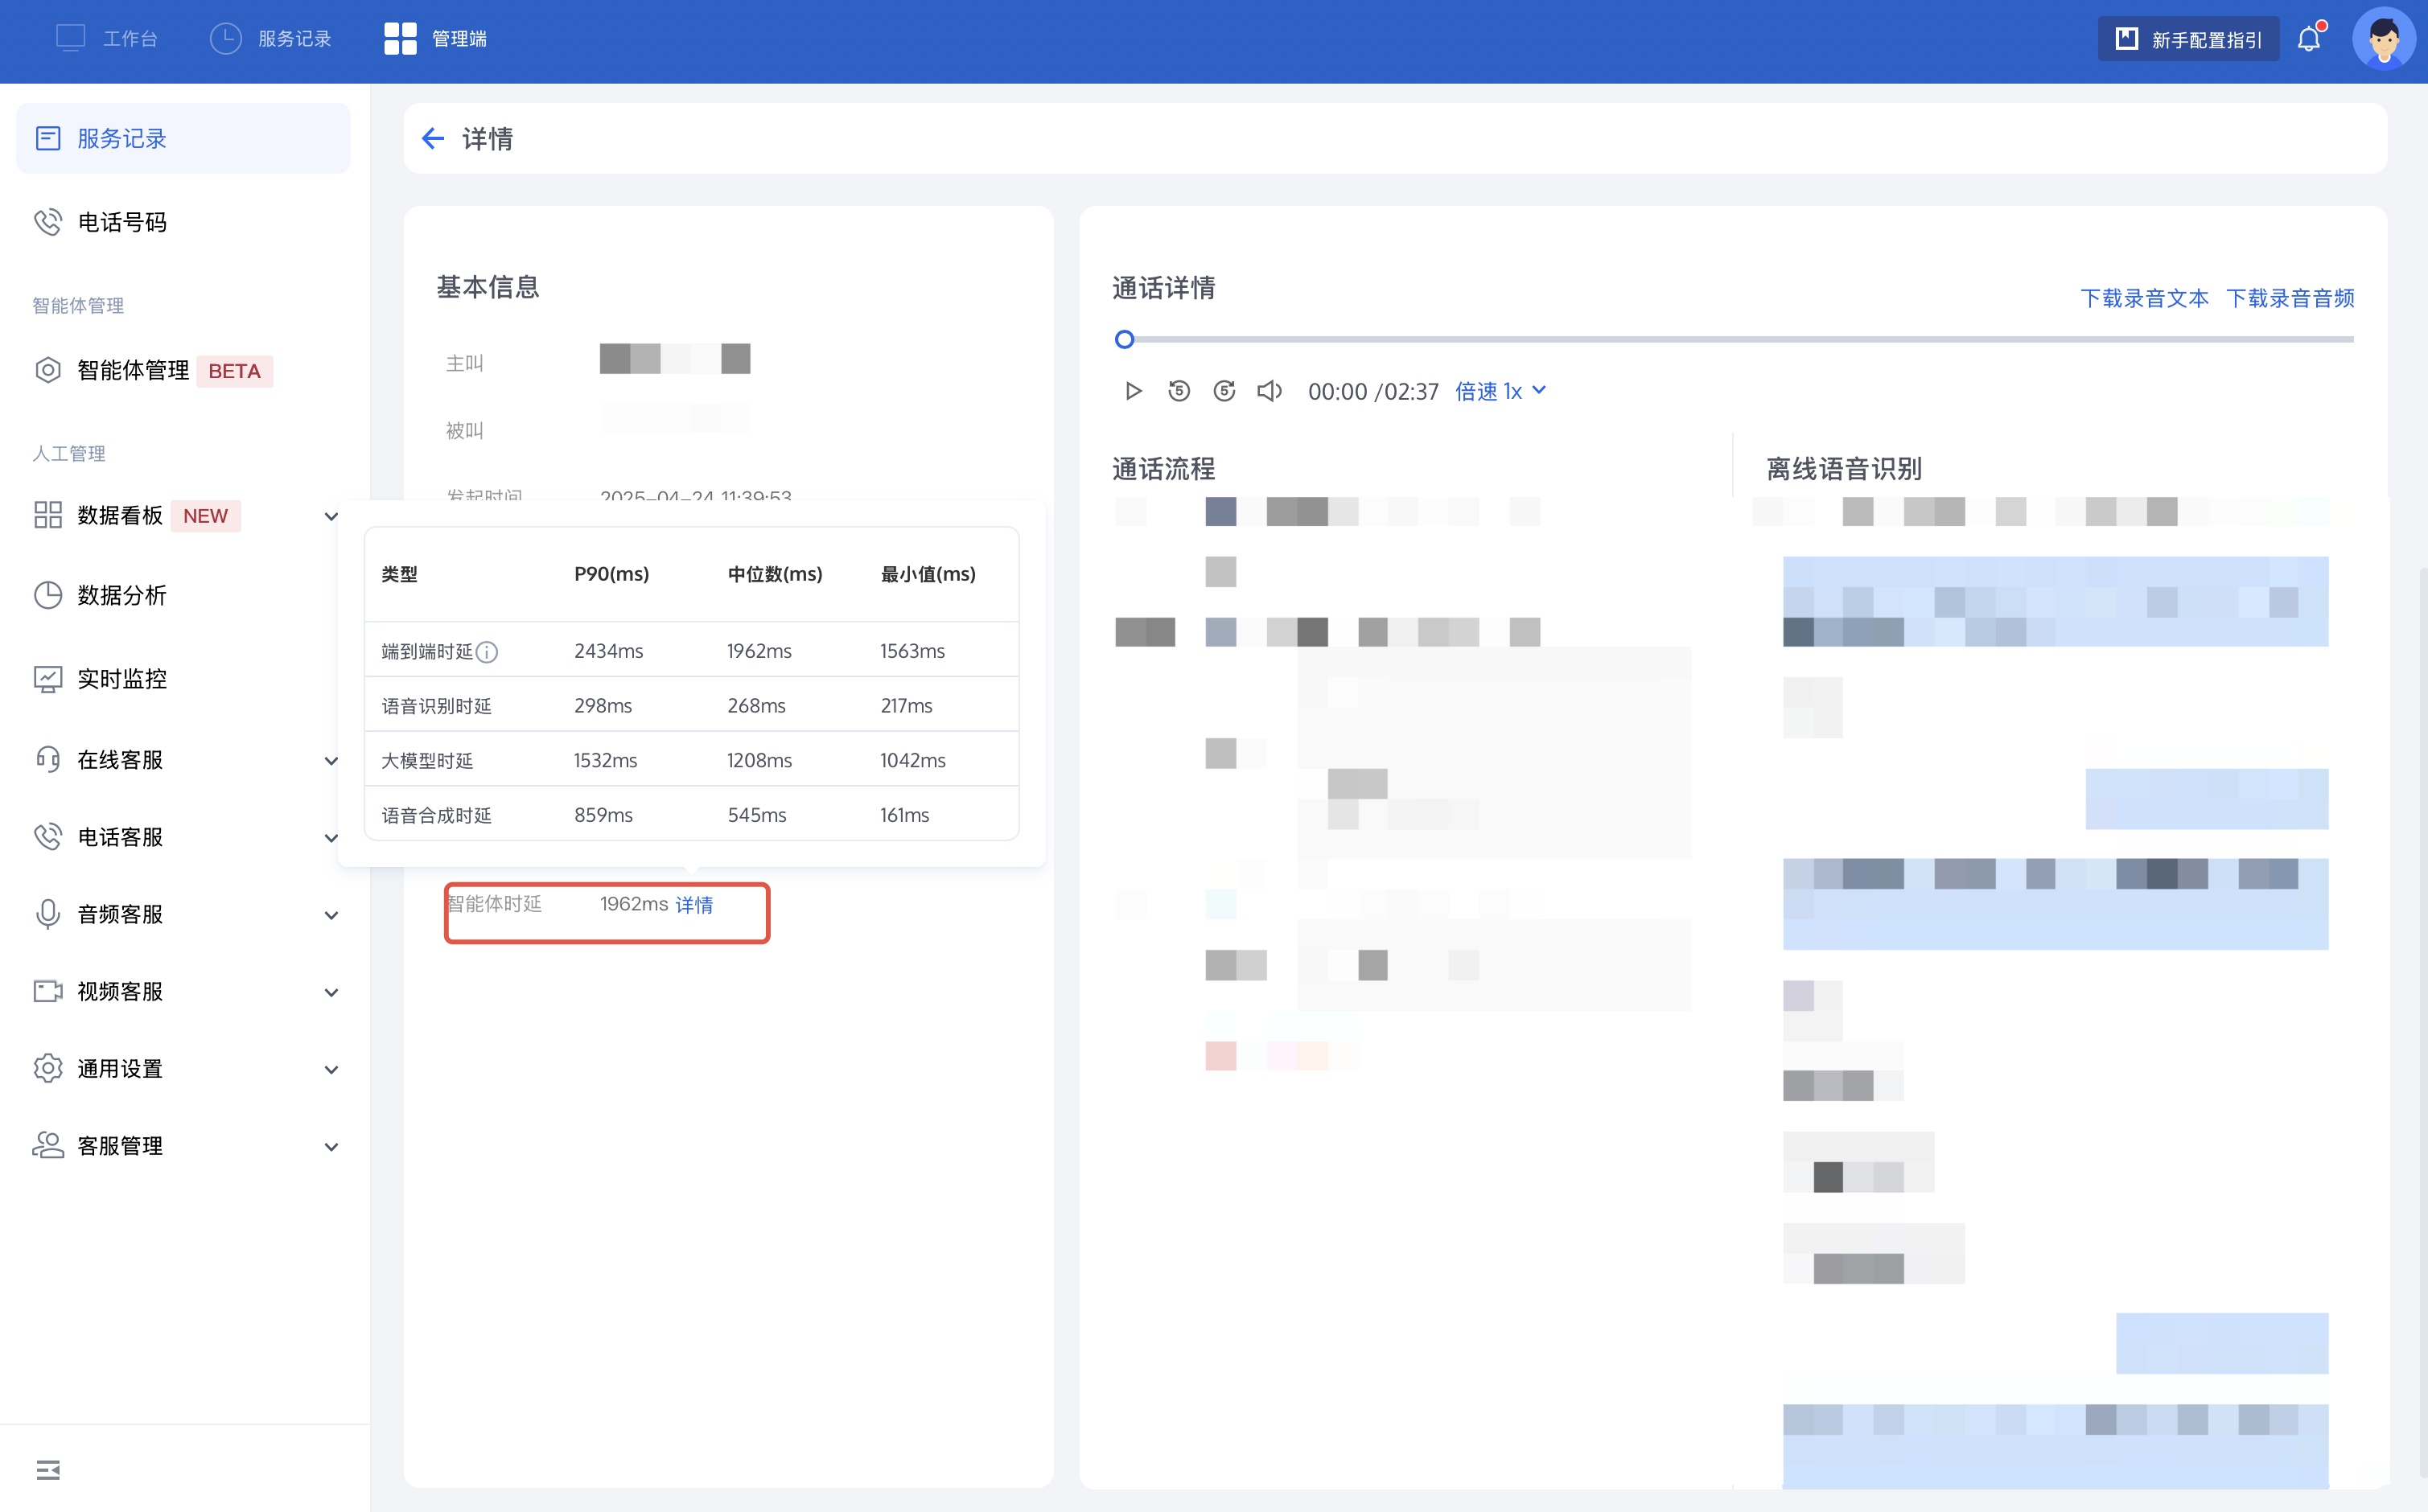Mute the recording volume speaker icon
Viewport: 2428px width, 1512px height.
pyautogui.click(x=1269, y=391)
